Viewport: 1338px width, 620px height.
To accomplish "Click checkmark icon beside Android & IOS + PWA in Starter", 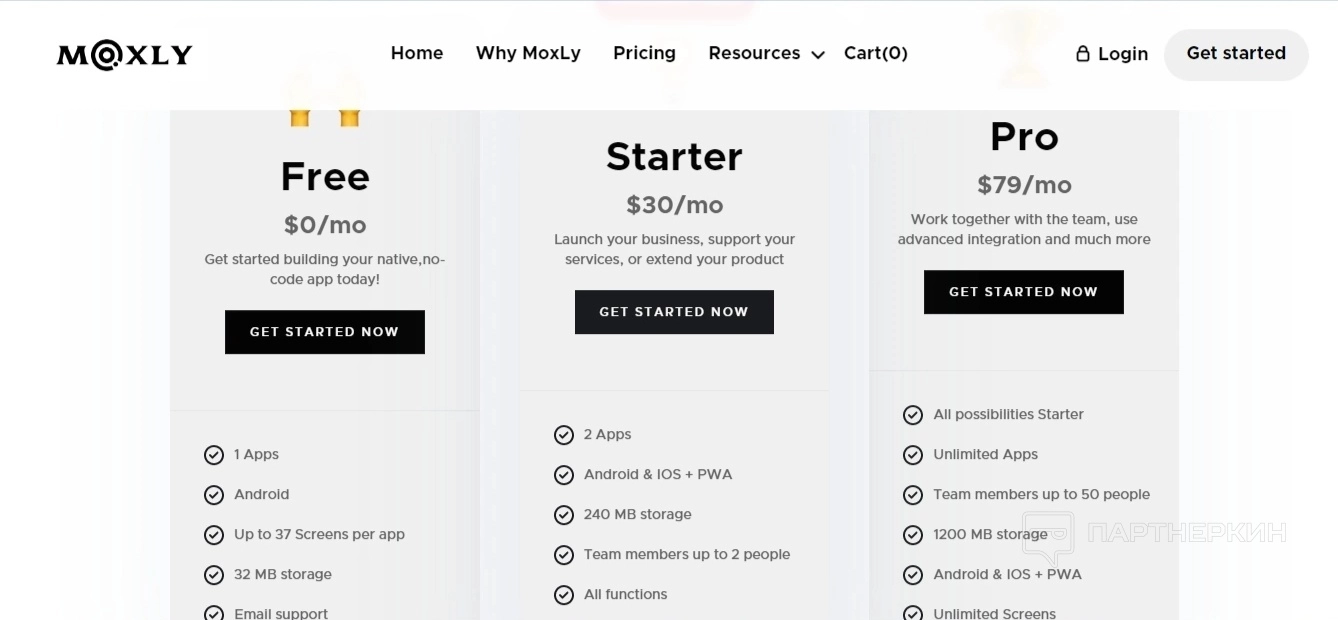I will 564,475.
